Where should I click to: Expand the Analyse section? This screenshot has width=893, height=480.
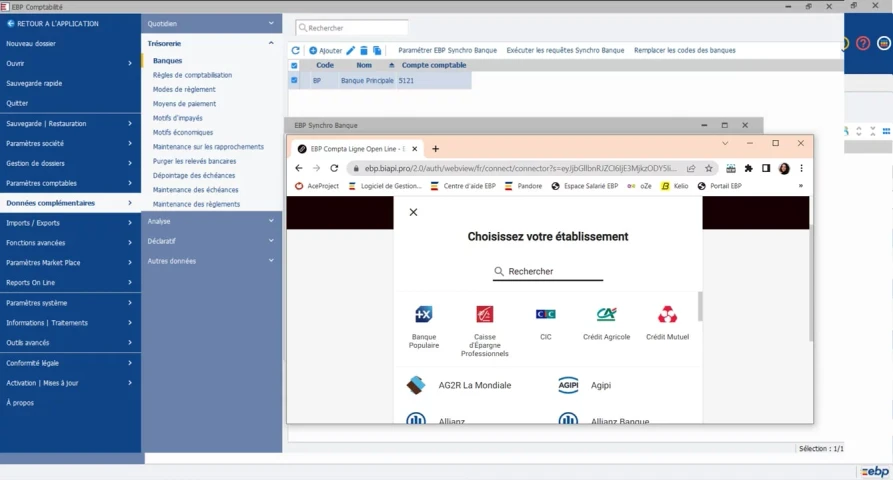click(211, 221)
